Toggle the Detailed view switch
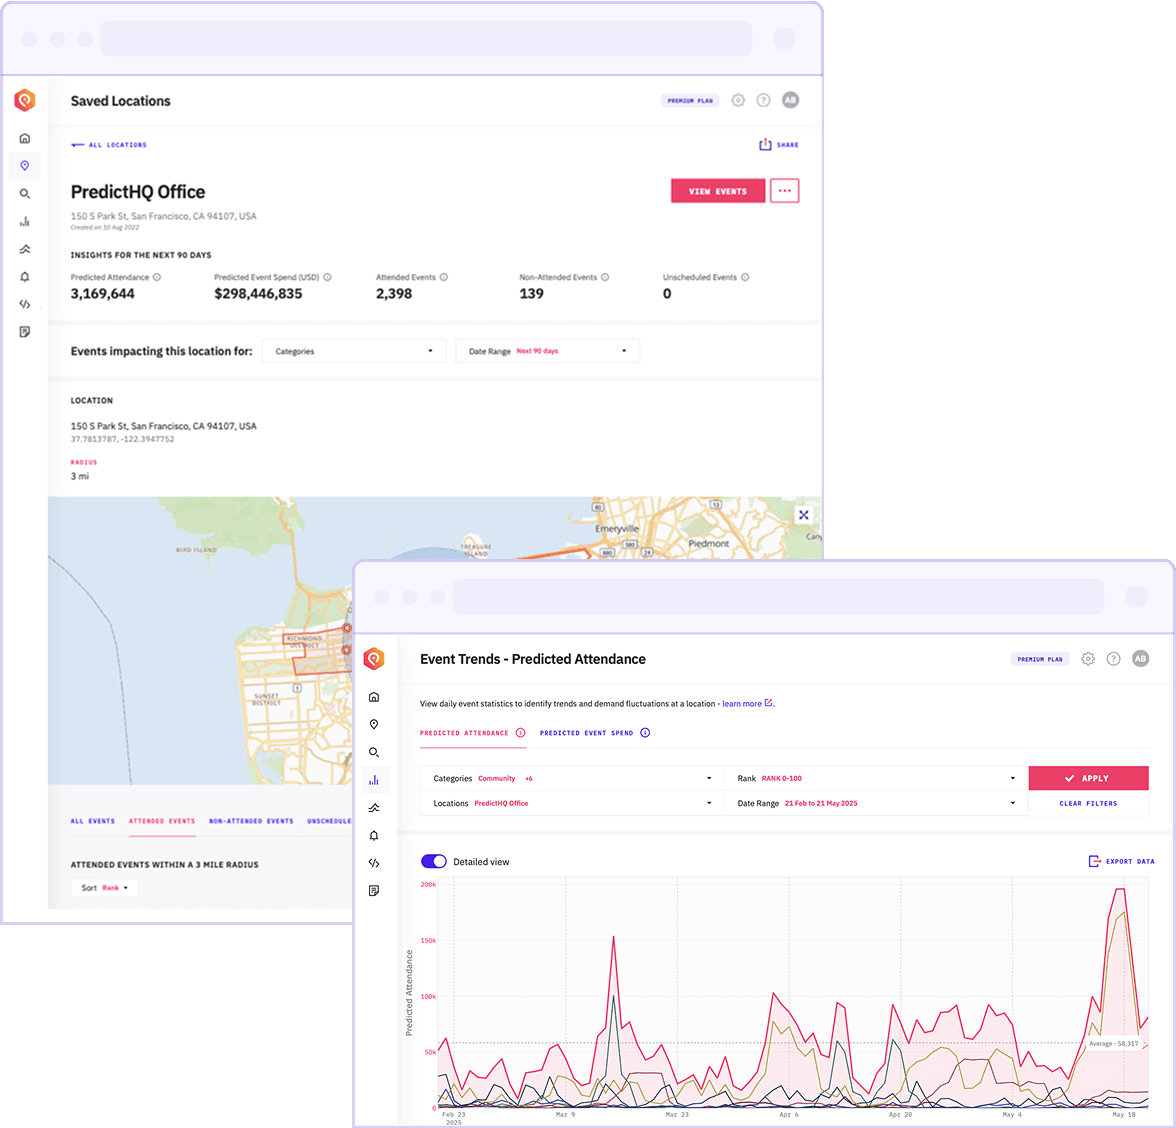The image size is (1176, 1128). pyautogui.click(x=434, y=861)
